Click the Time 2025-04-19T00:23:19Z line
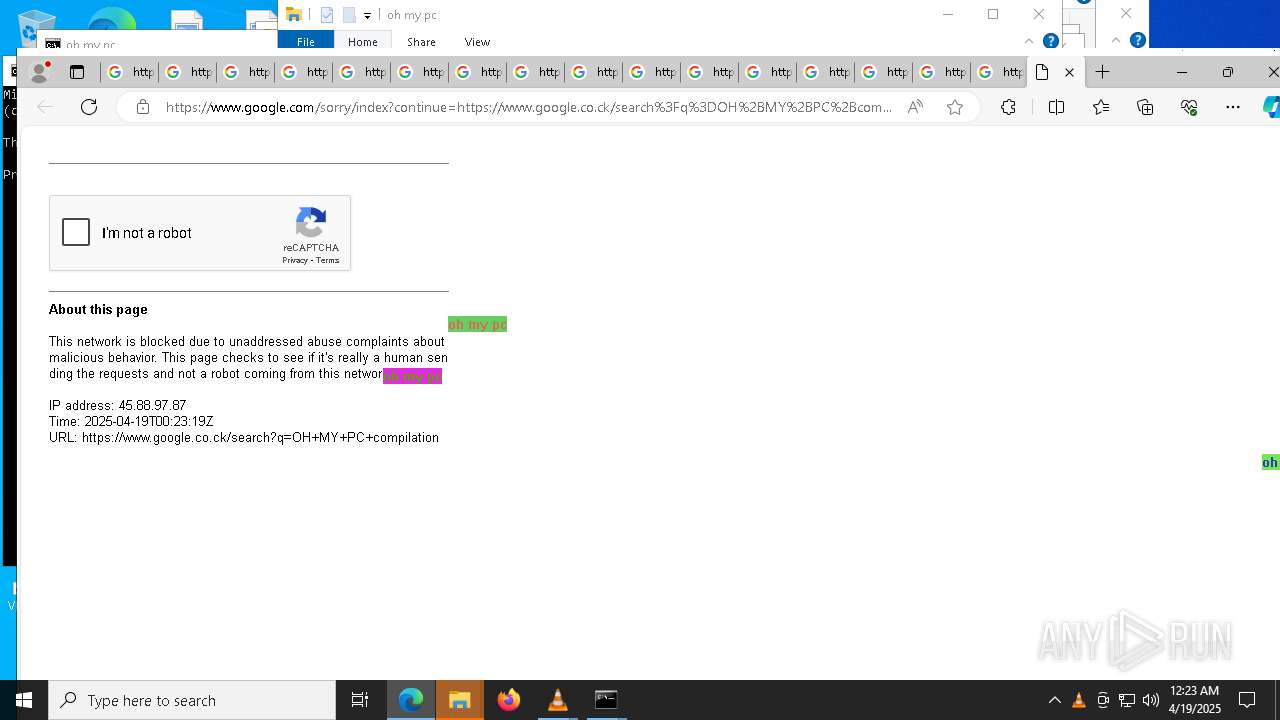The image size is (1280, 720). pyautogui.click(x=131, y=422)
